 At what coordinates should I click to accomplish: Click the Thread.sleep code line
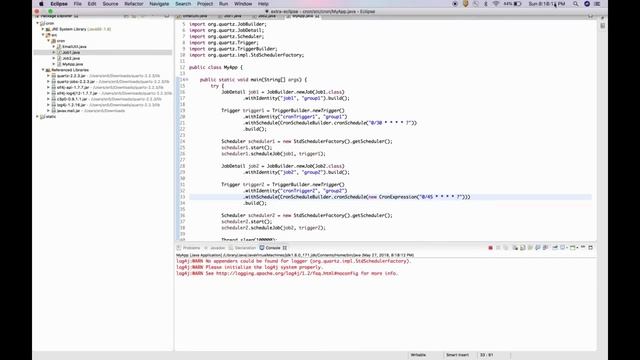click(x=249, y=240)
